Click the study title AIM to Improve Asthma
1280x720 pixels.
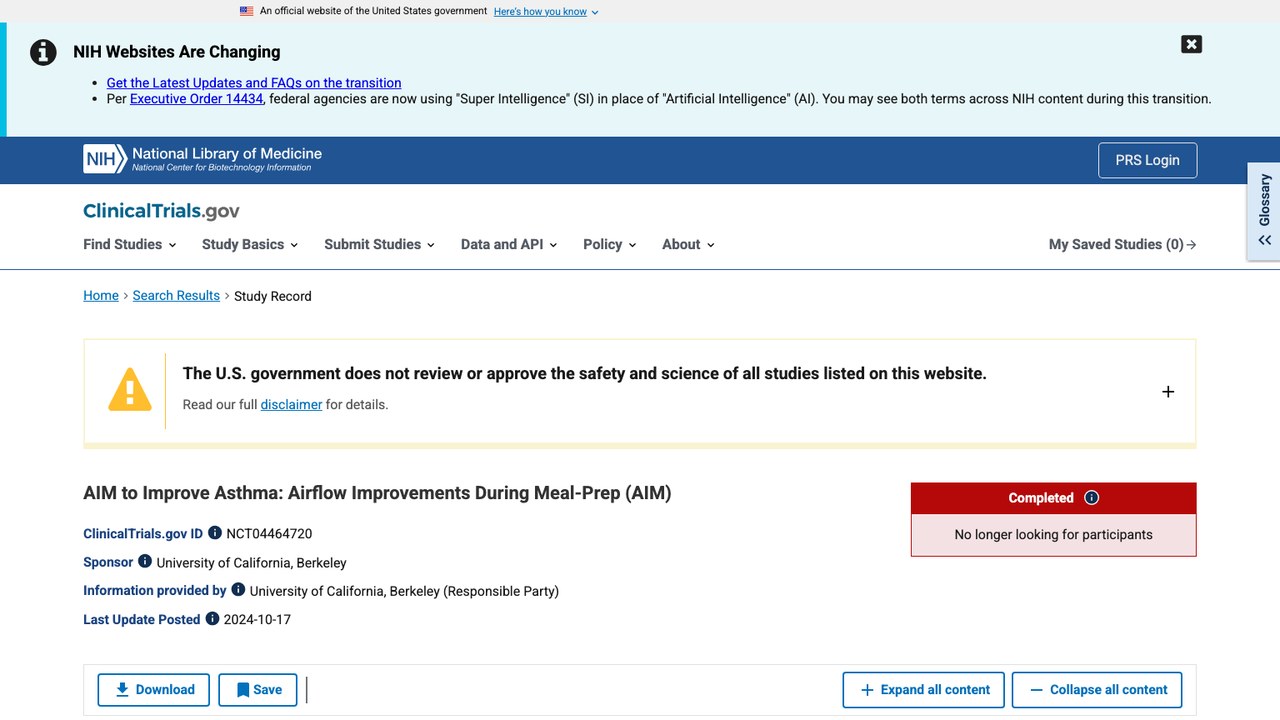pos(377,493)
